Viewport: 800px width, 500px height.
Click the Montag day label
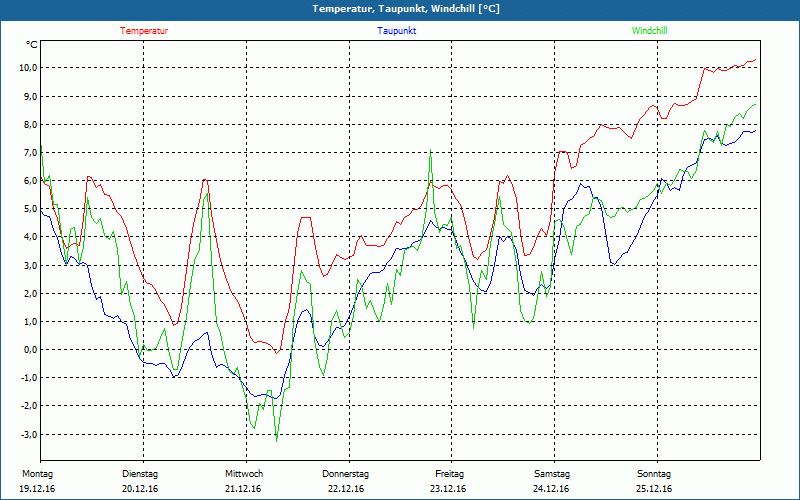pyautogui.click(x=37, y=474)
